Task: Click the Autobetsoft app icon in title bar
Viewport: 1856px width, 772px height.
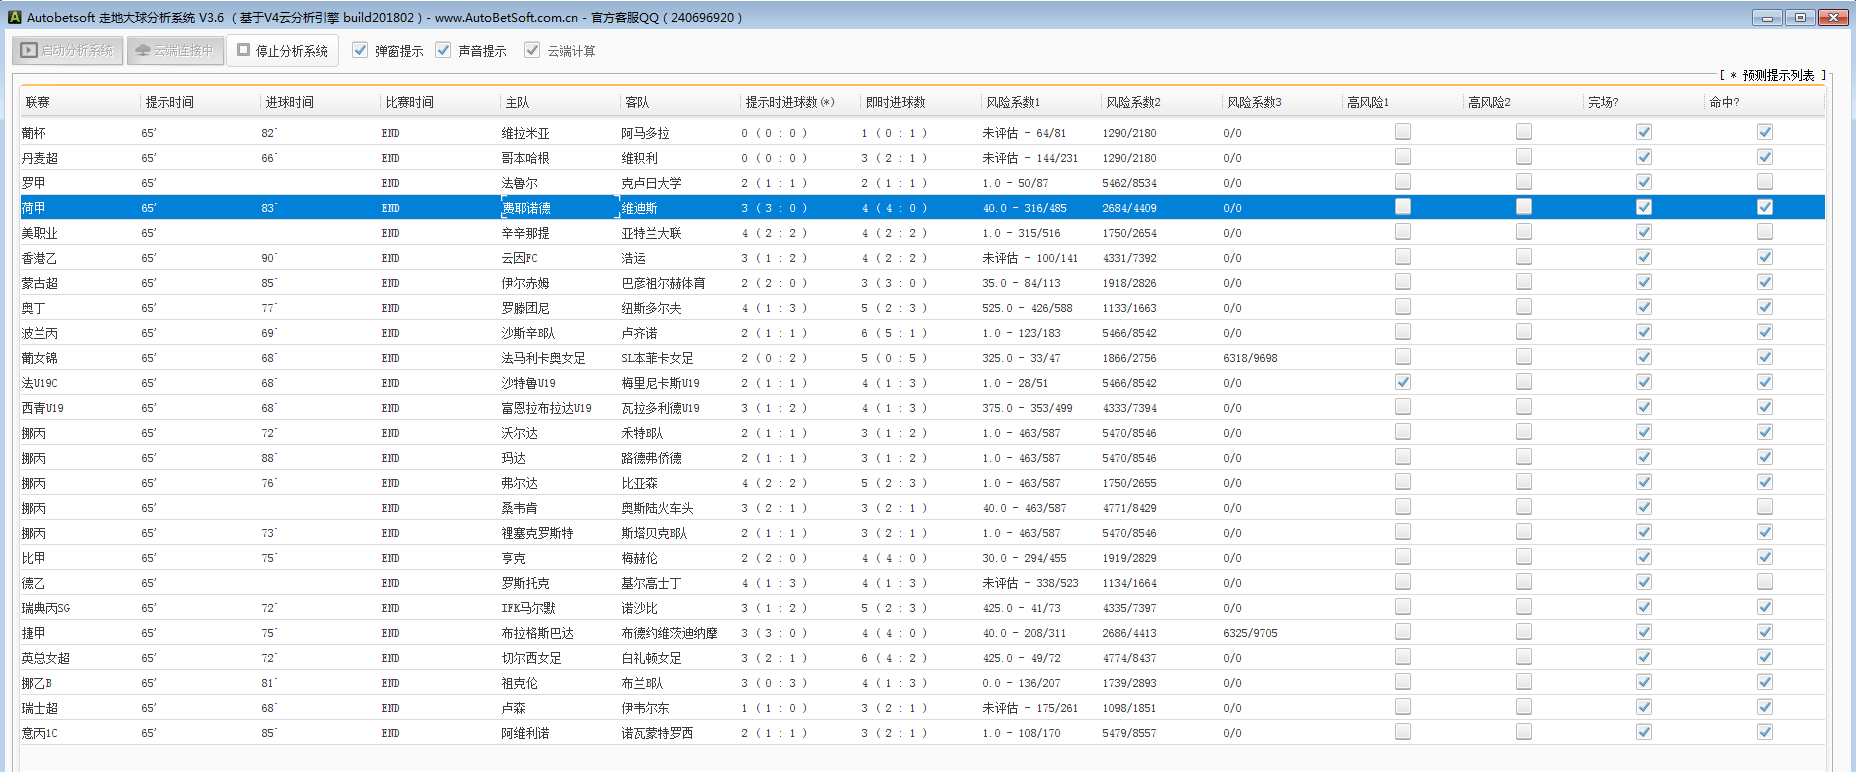Action: click(x=15, y=17)
